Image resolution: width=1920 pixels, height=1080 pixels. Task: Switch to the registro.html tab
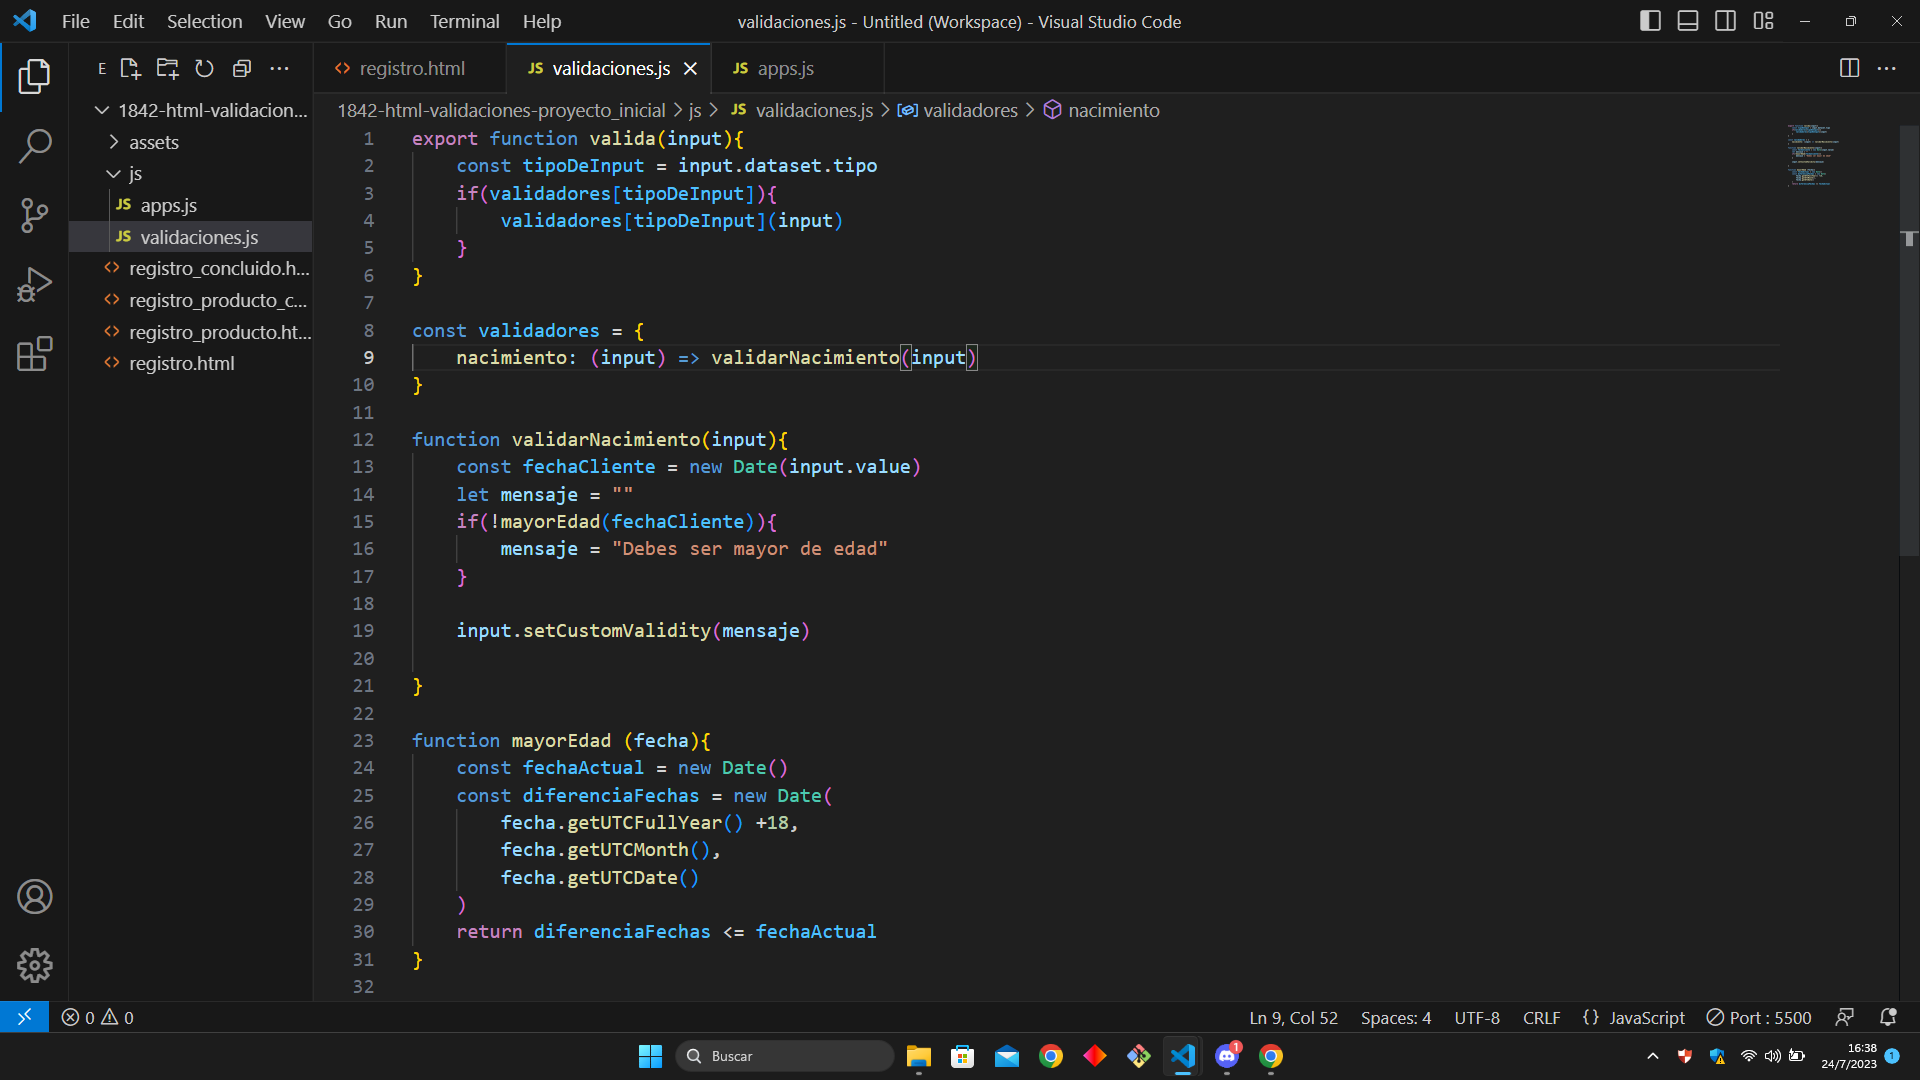(410, 68)
